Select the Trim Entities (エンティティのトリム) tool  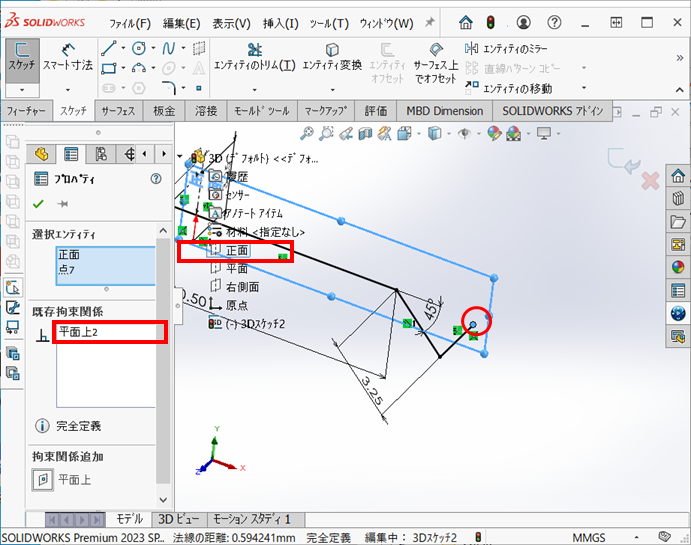(256, 57)
